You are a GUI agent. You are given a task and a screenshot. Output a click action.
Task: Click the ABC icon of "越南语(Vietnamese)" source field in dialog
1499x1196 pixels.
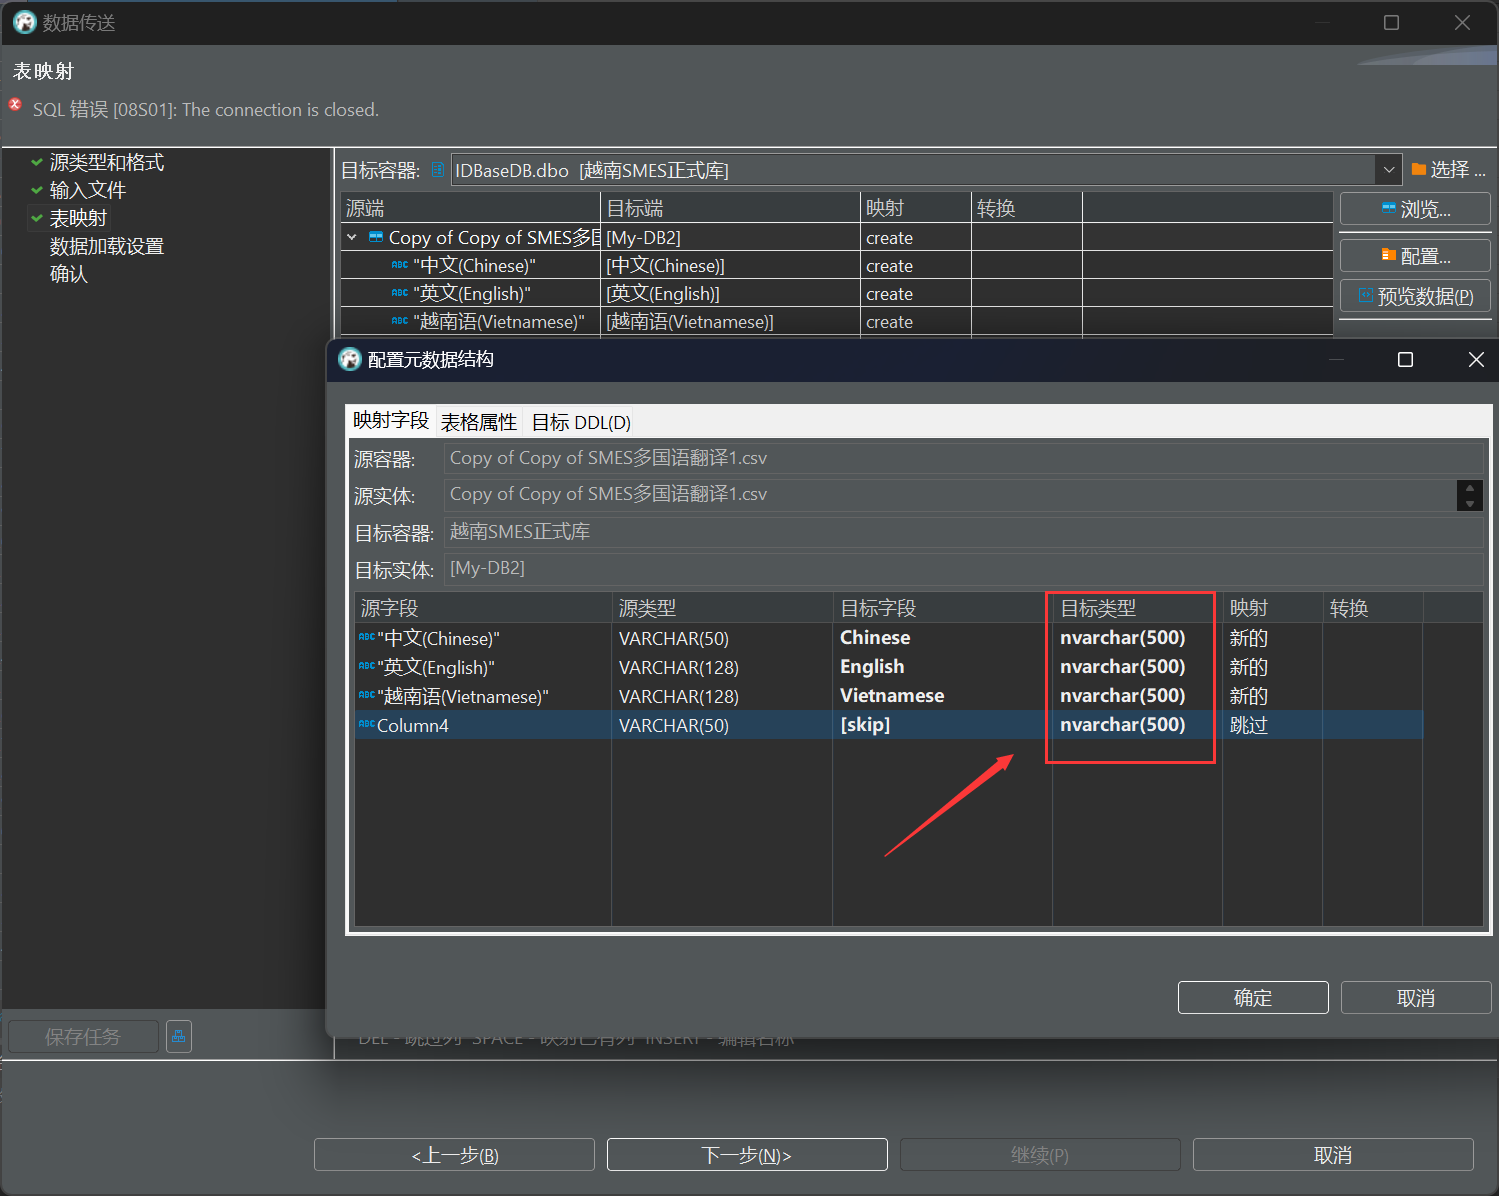[366, 695]
